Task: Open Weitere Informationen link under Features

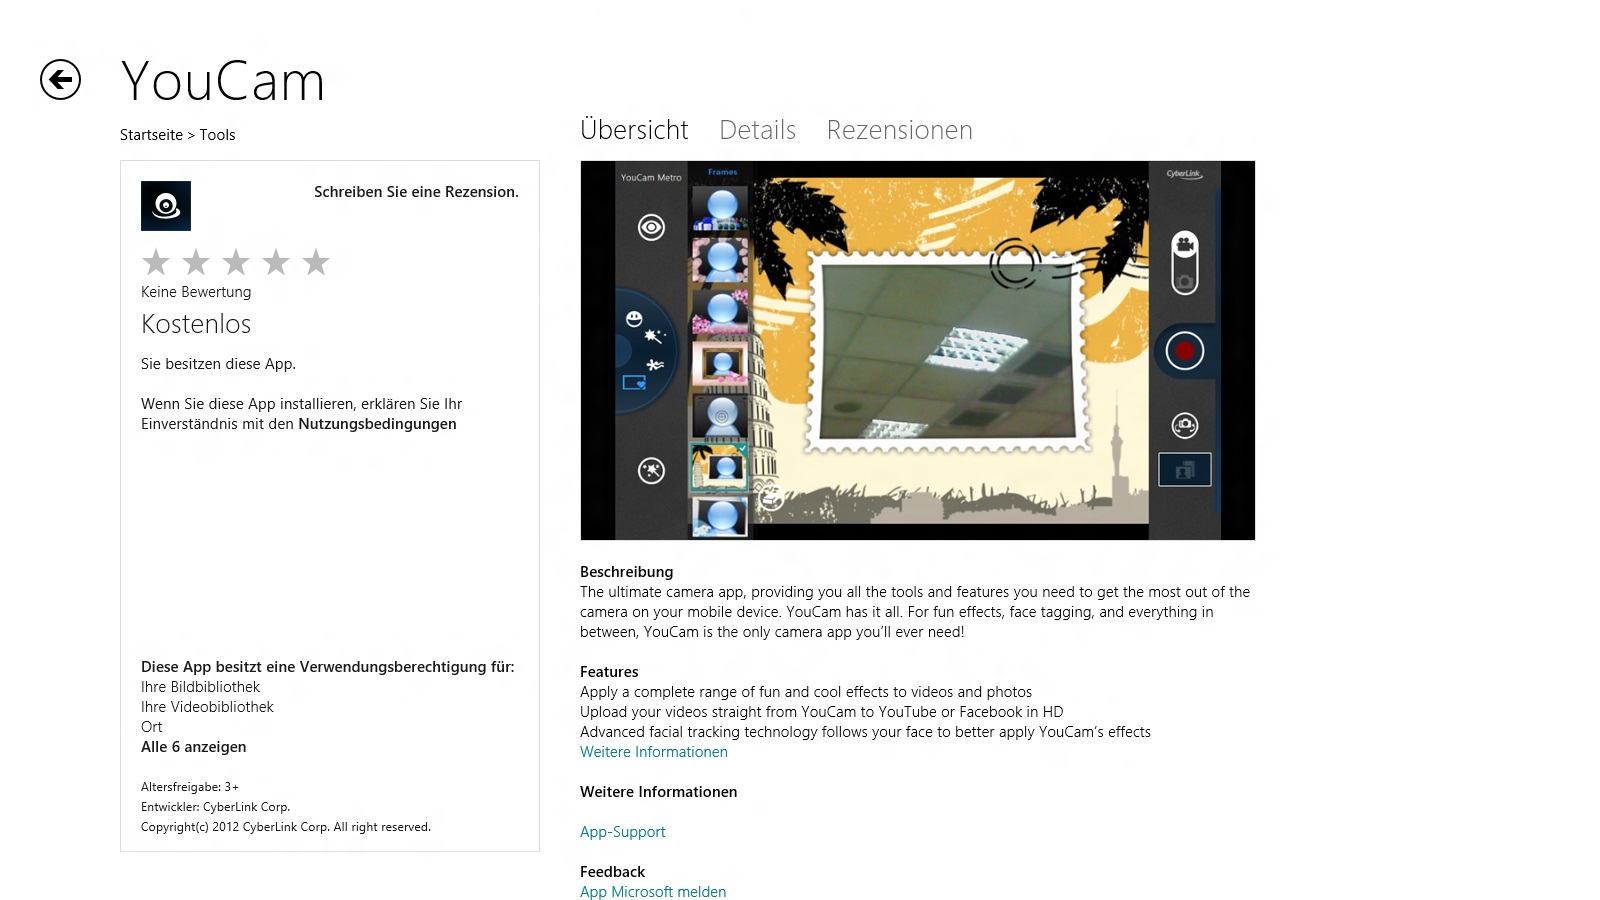Action: 654,752
